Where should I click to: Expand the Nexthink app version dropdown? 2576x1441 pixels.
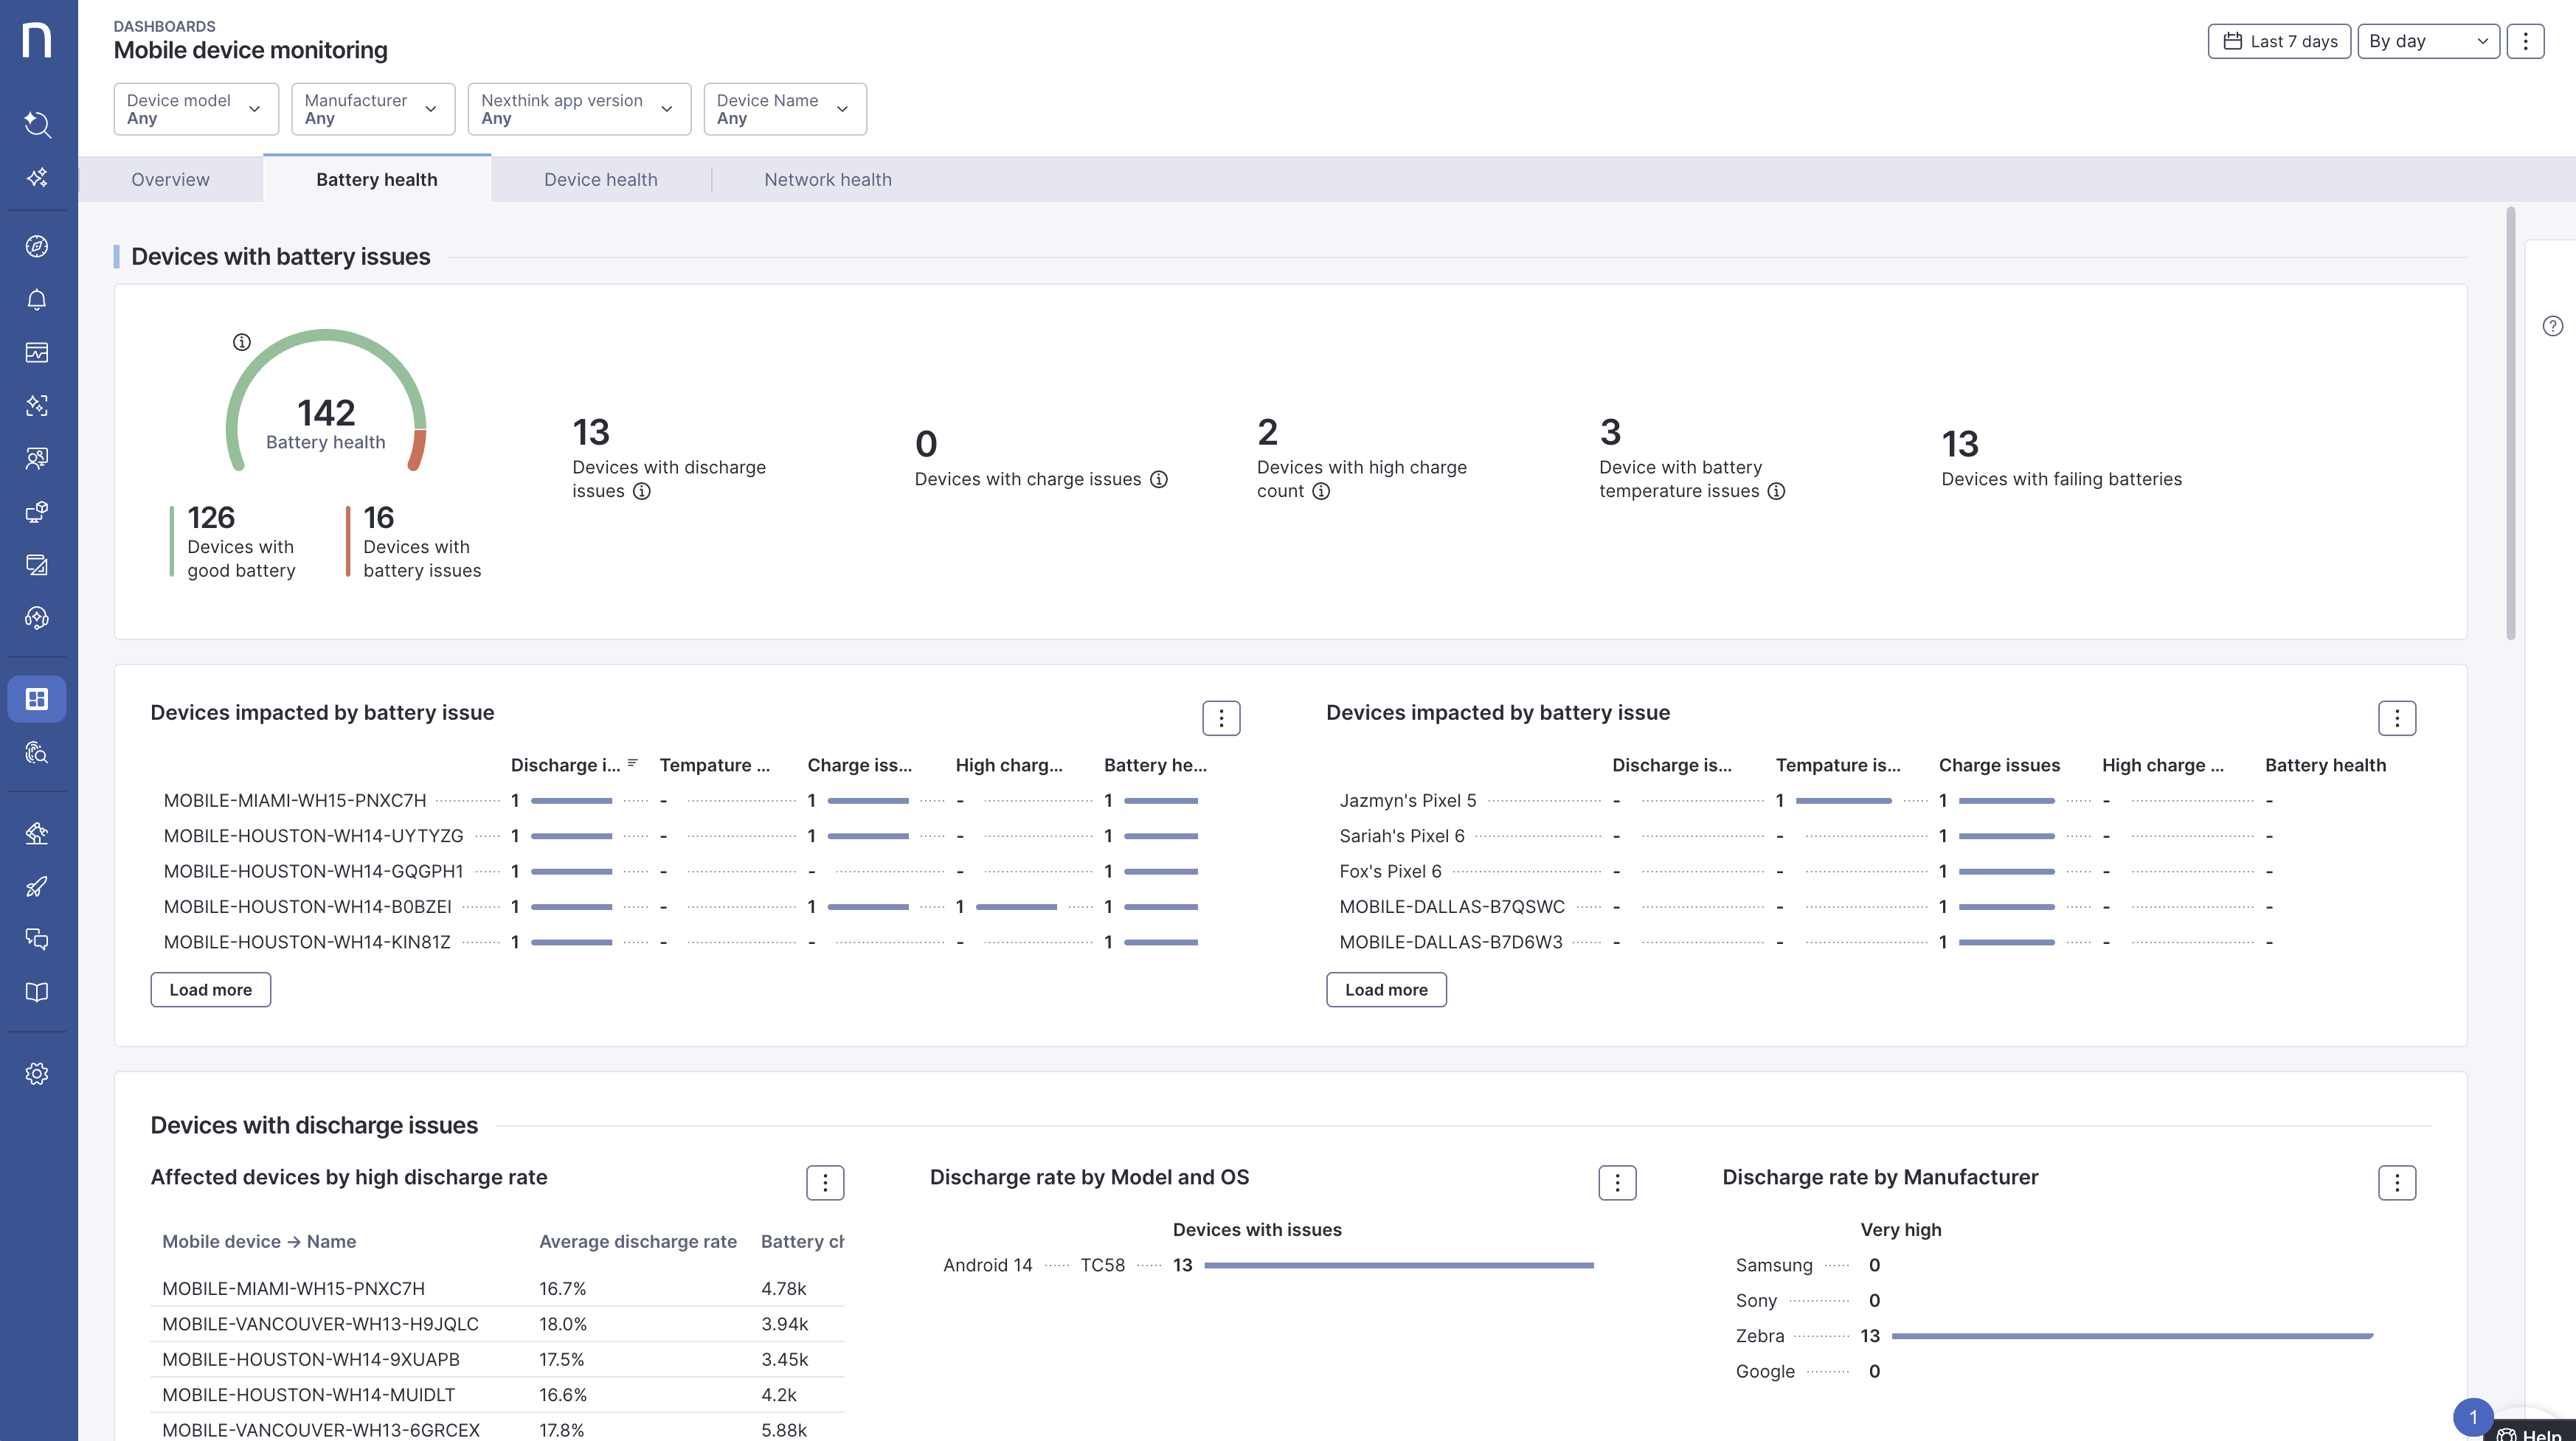578,109
